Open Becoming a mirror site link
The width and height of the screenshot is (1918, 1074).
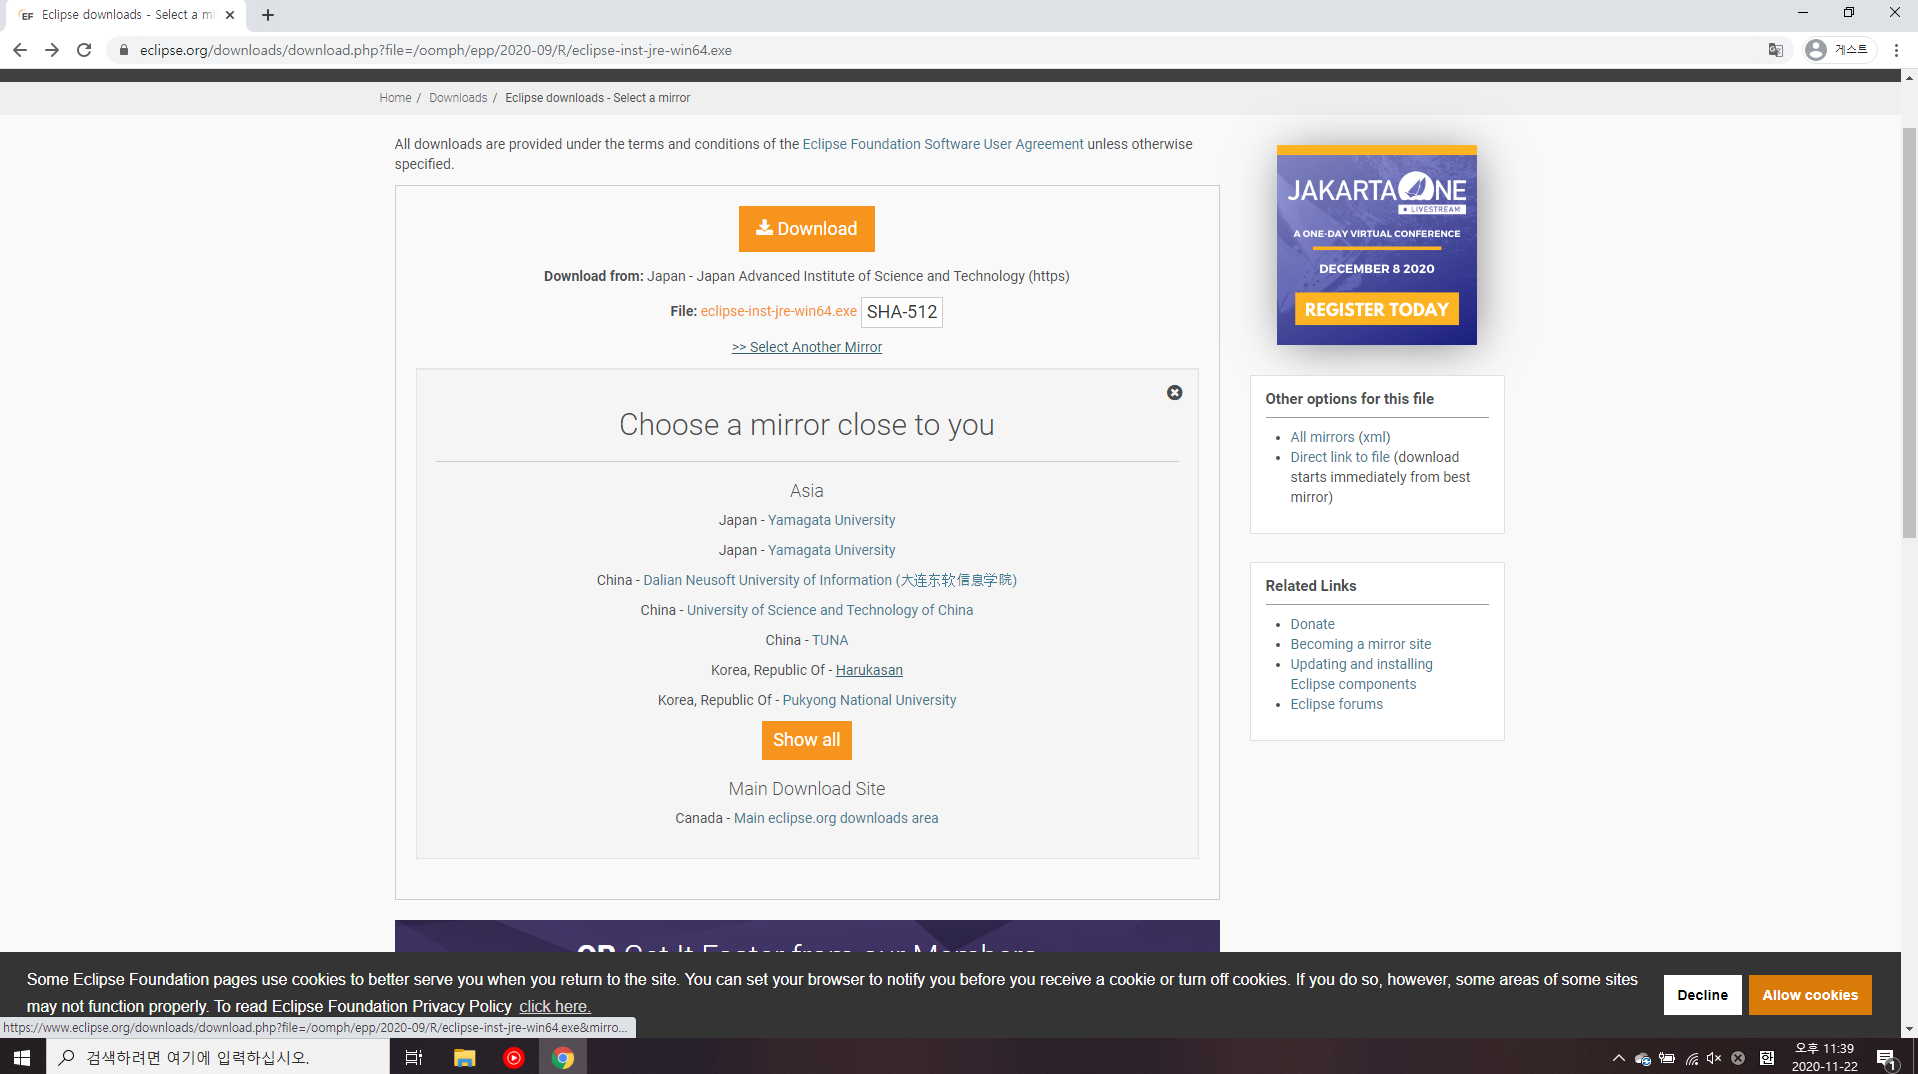[1360, 644]
